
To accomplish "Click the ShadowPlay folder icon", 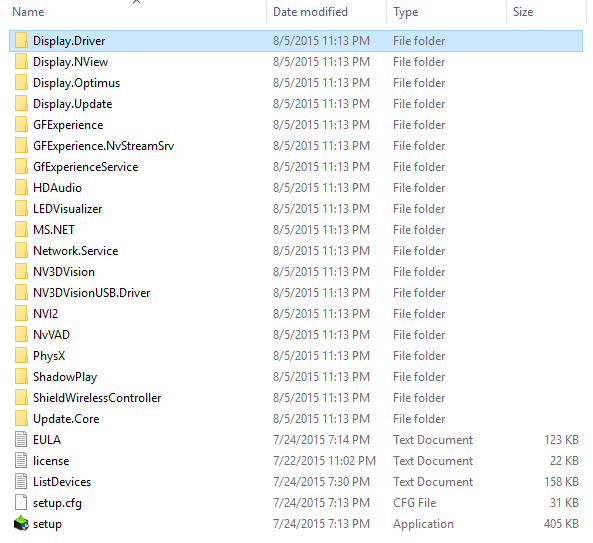I will click(x=21, y=376).
